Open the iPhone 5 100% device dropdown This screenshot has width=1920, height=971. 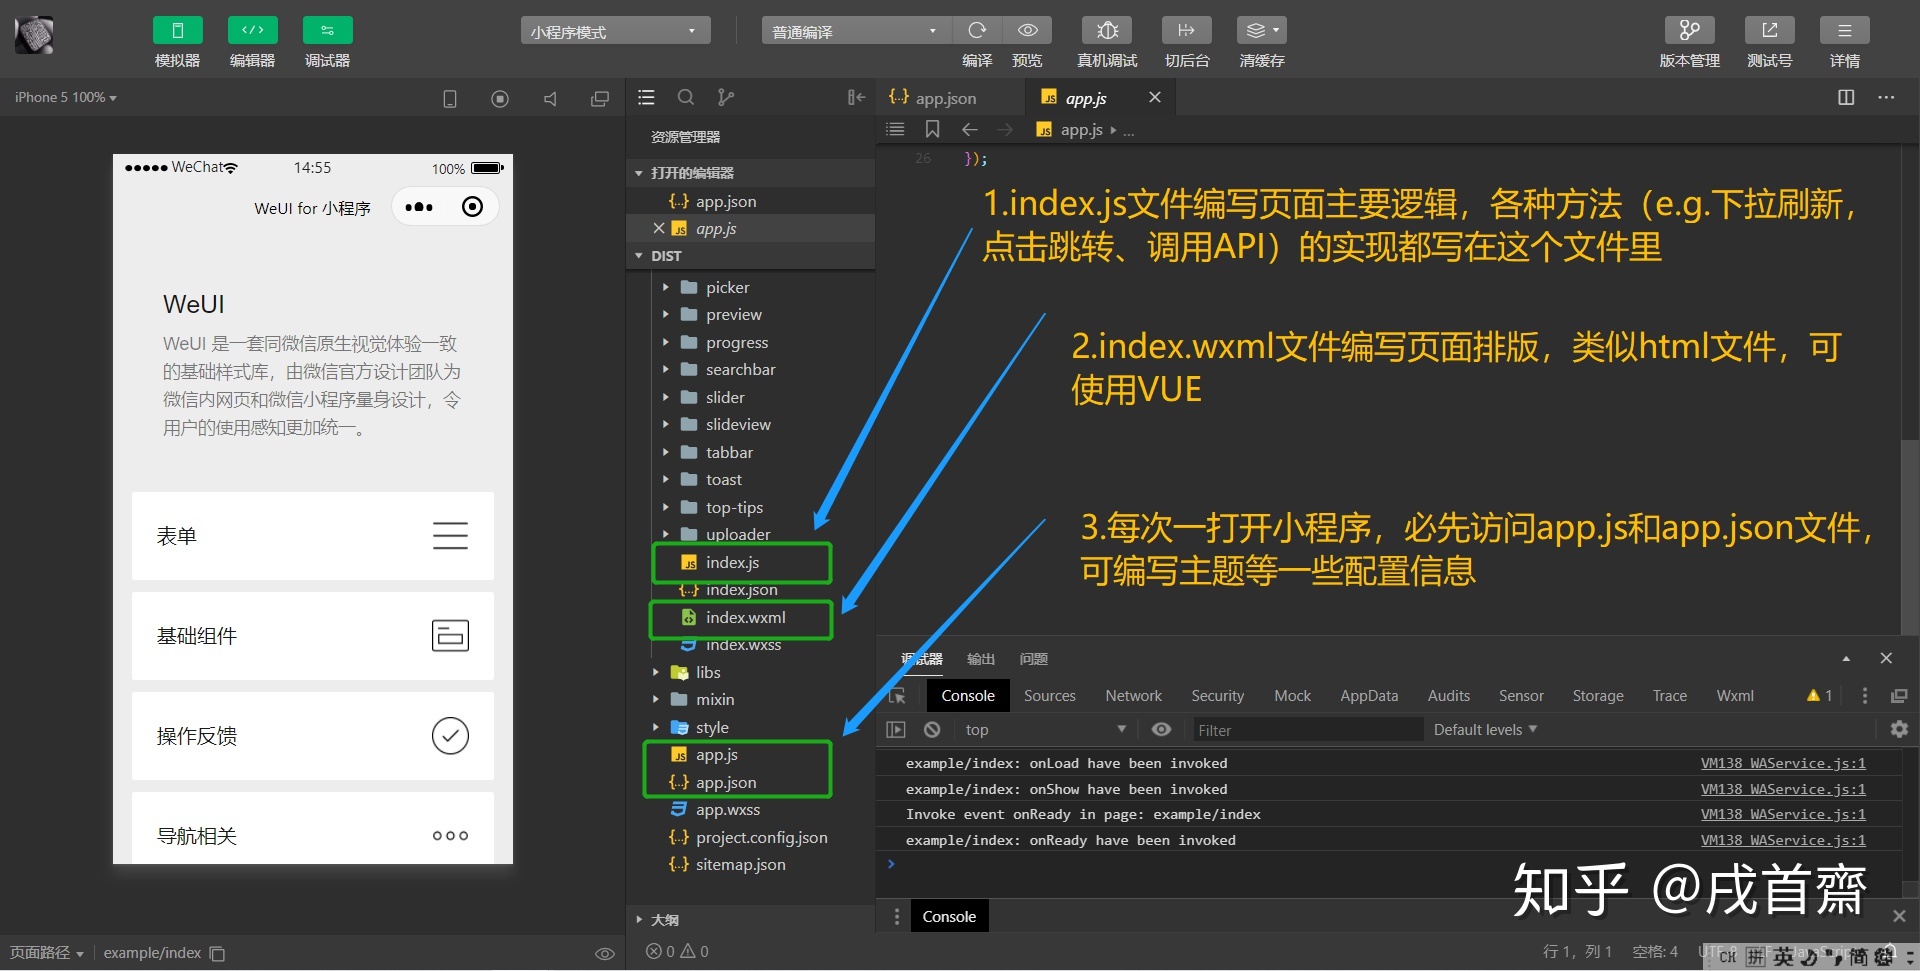click(66, 97)
